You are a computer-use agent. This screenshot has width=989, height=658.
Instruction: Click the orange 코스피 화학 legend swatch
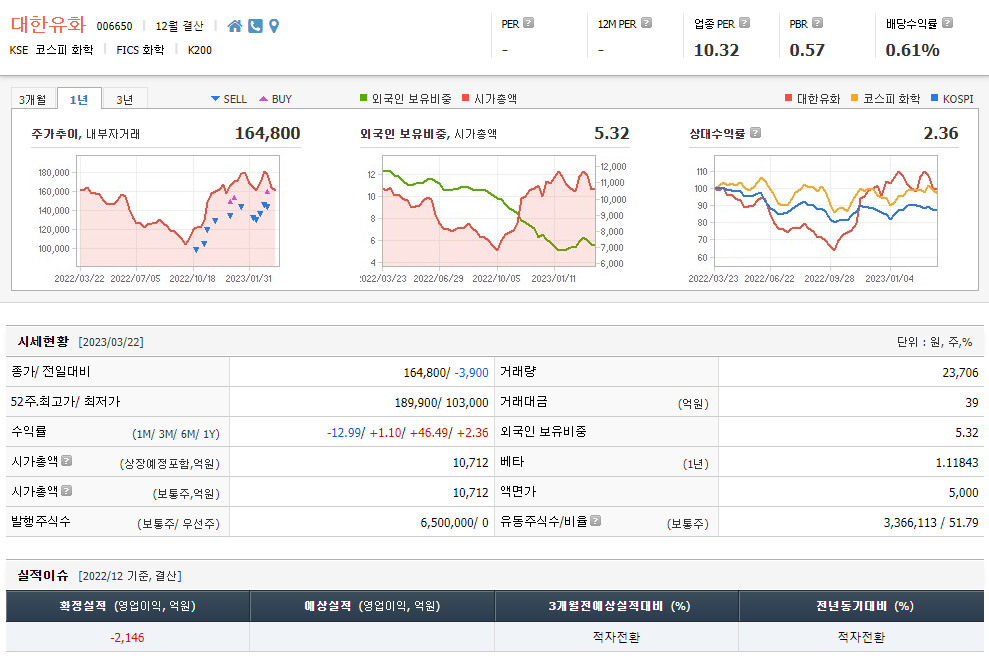(x=855, y=98)
